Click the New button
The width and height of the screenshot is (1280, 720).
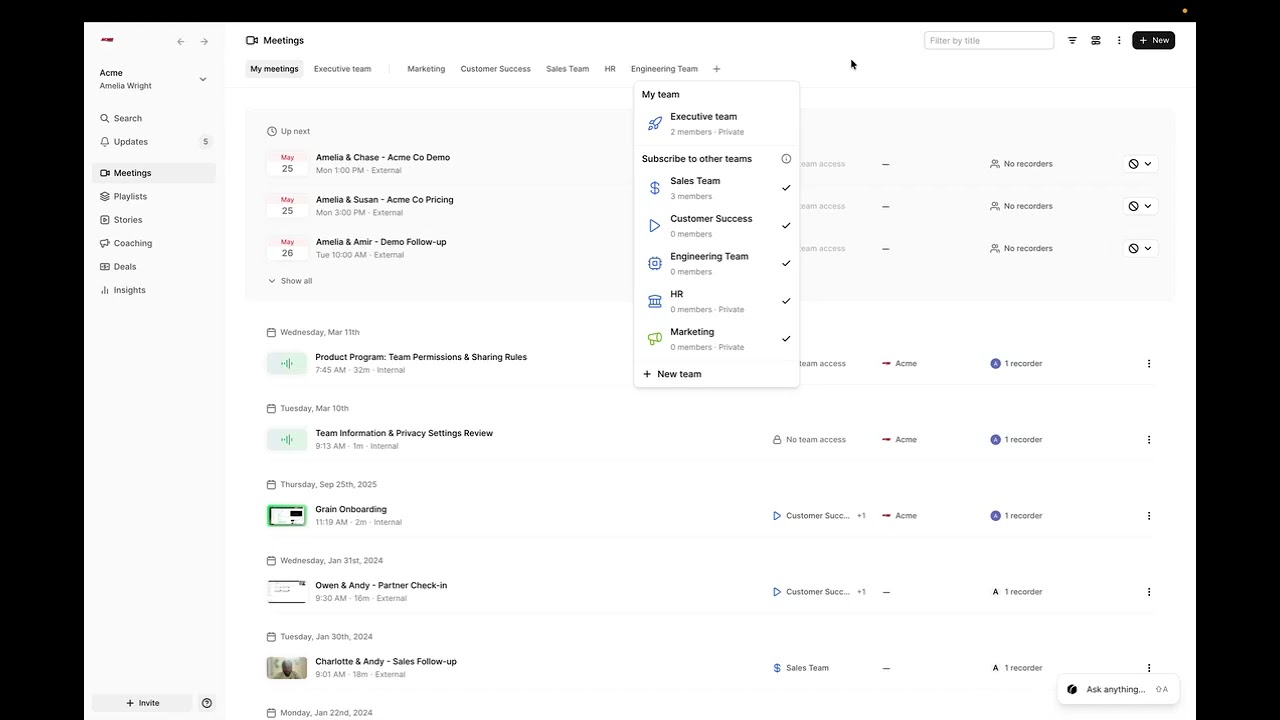[x=1153, y=41]
